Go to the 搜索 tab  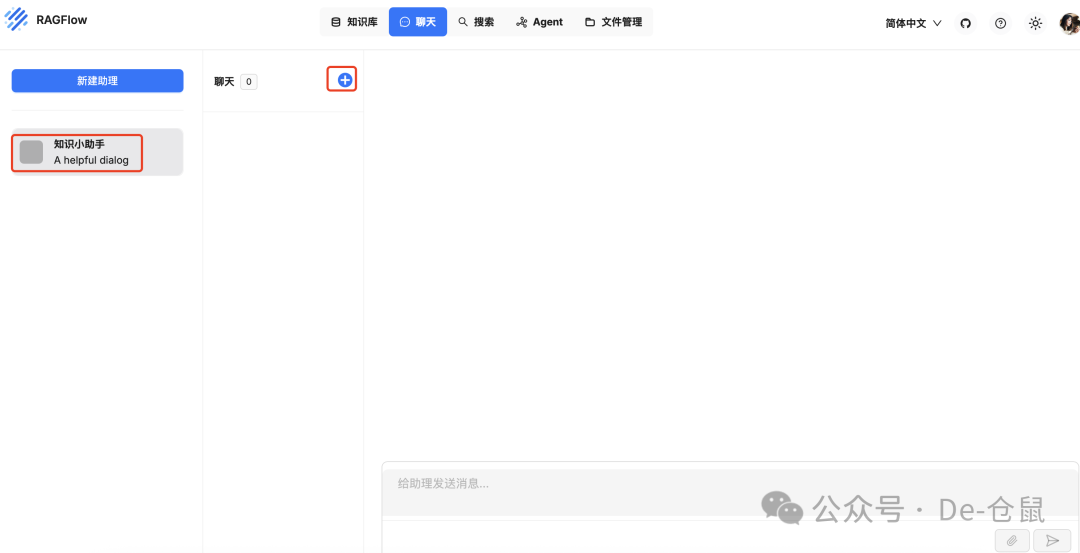point(476,22)
